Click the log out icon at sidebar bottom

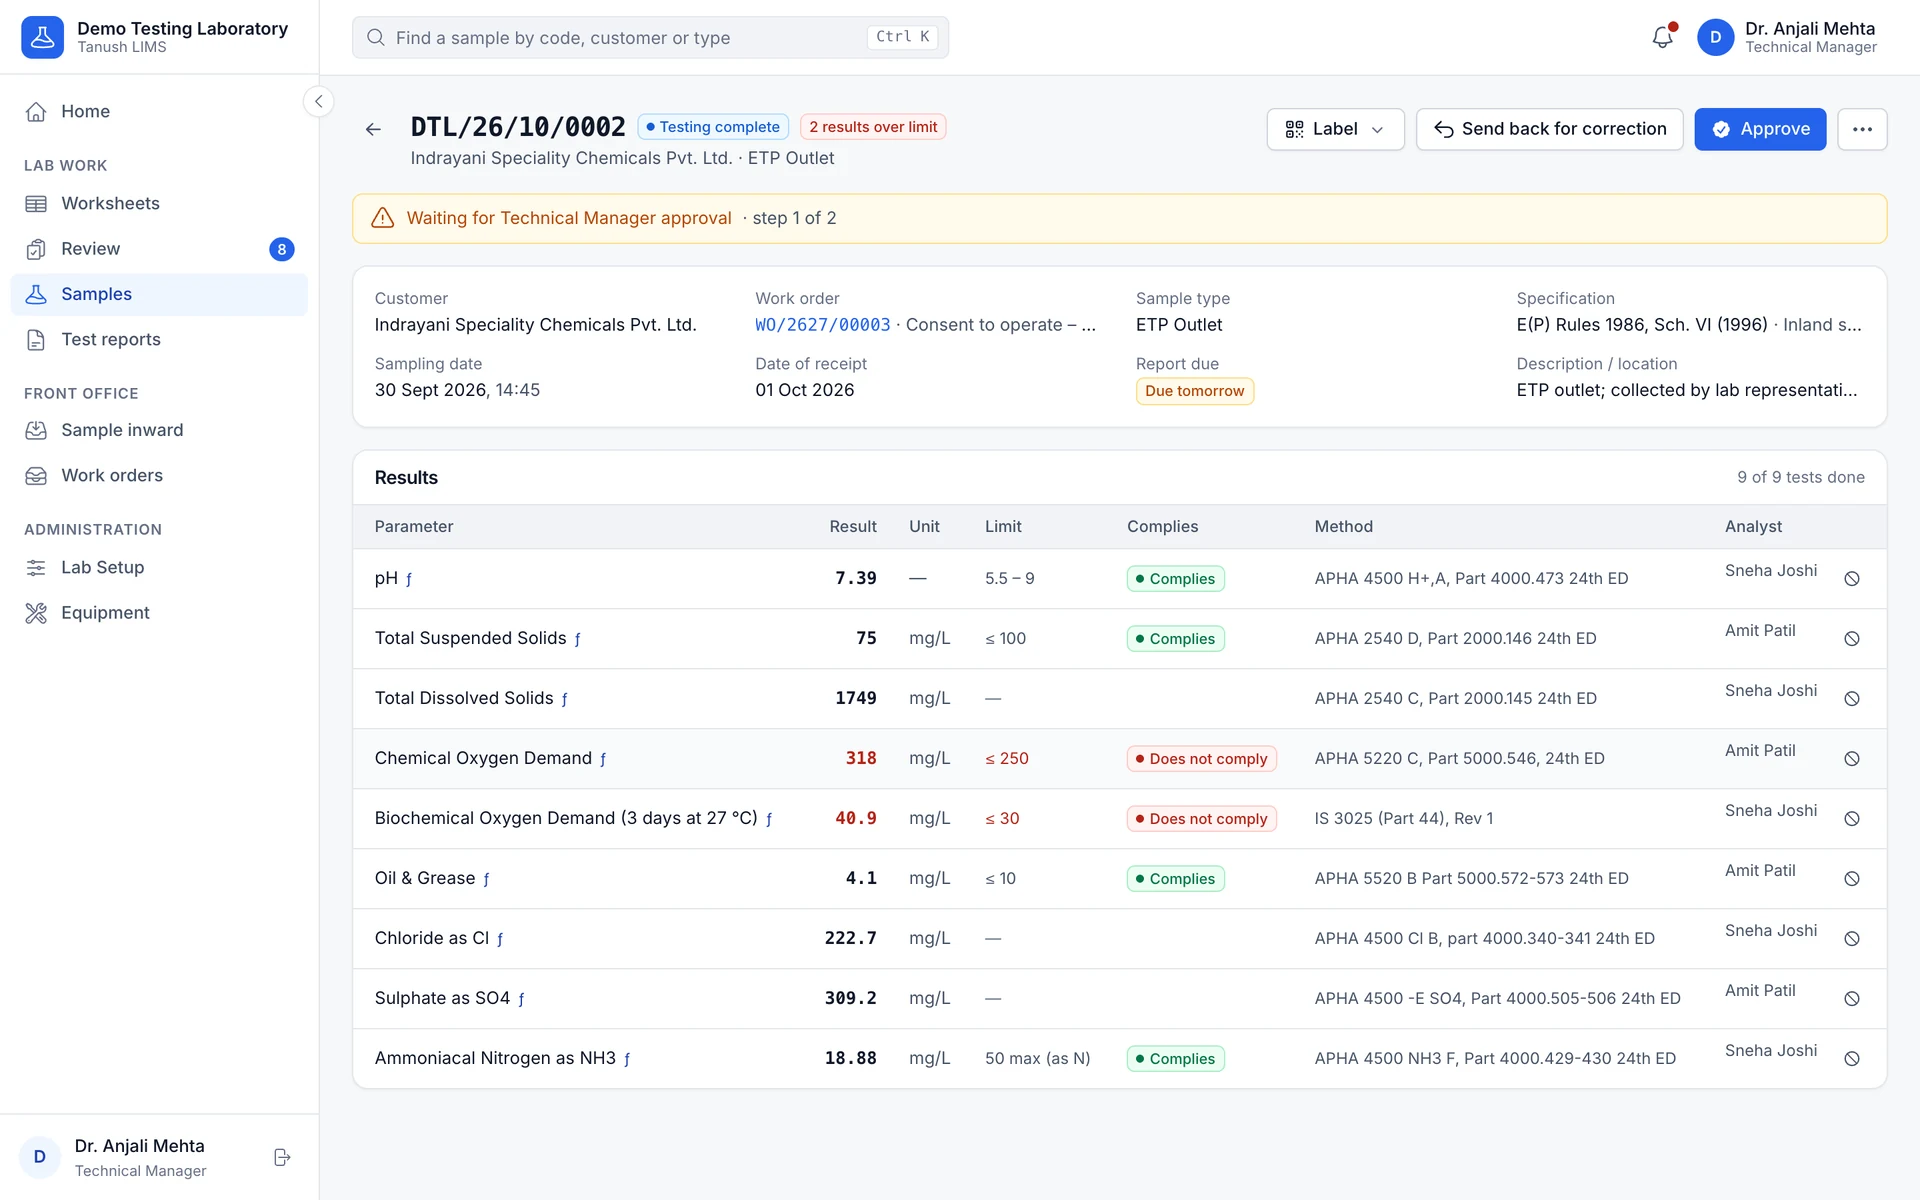click(x=282, y=1157)
